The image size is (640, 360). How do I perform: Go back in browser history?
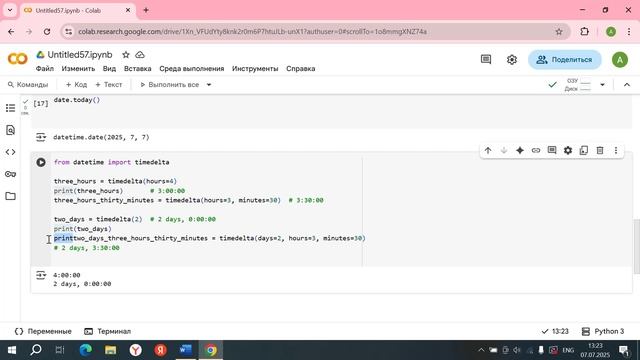click(x=11, y=32)
